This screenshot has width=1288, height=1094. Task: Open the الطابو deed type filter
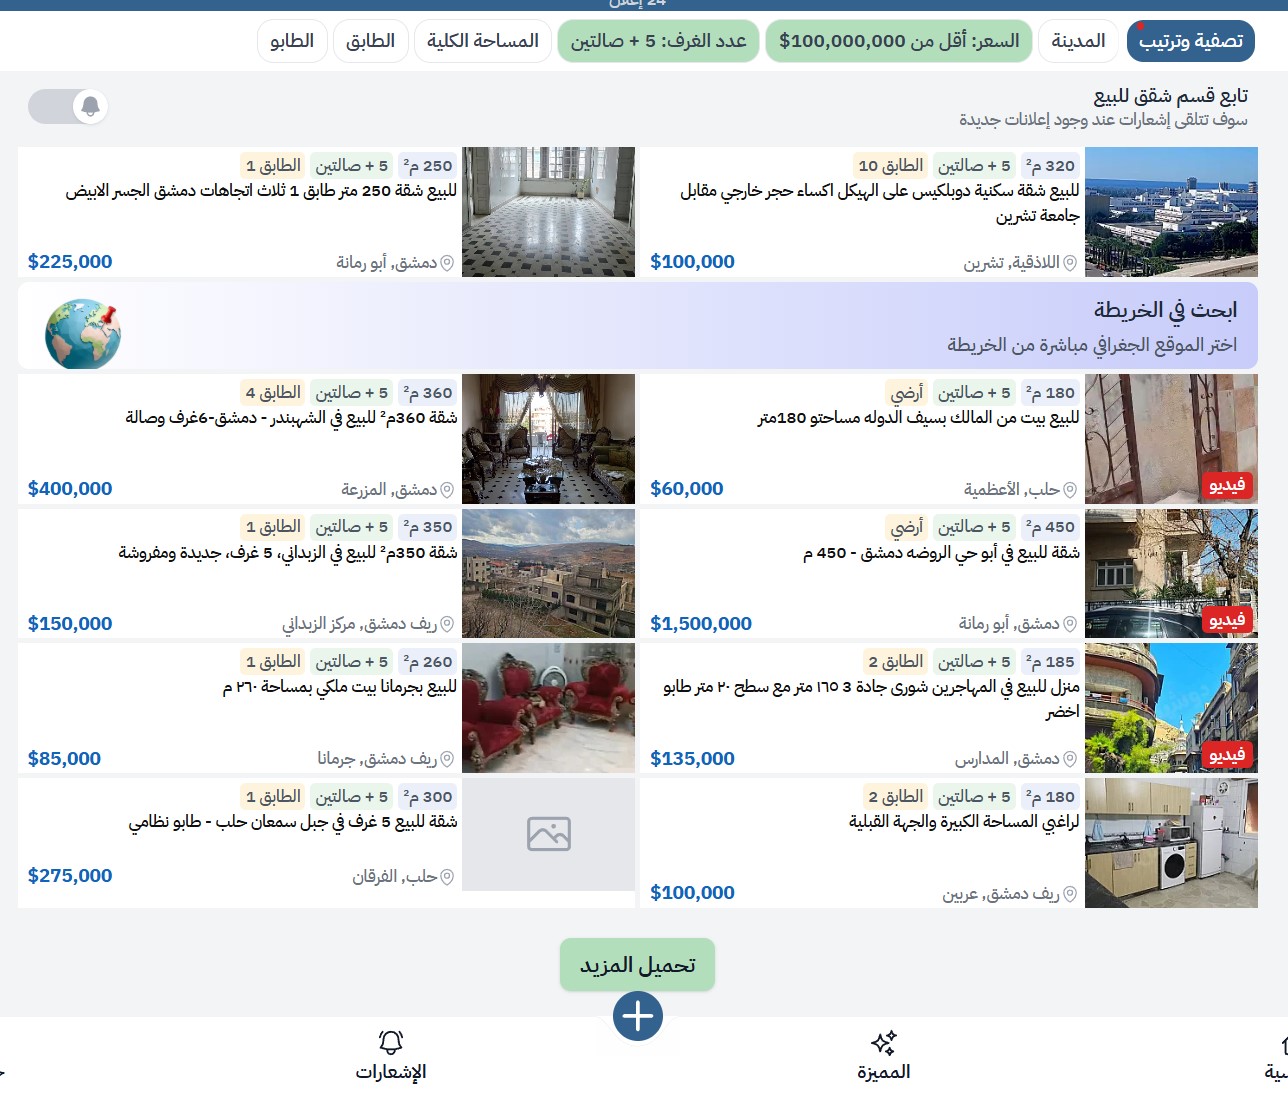[292, 41]
